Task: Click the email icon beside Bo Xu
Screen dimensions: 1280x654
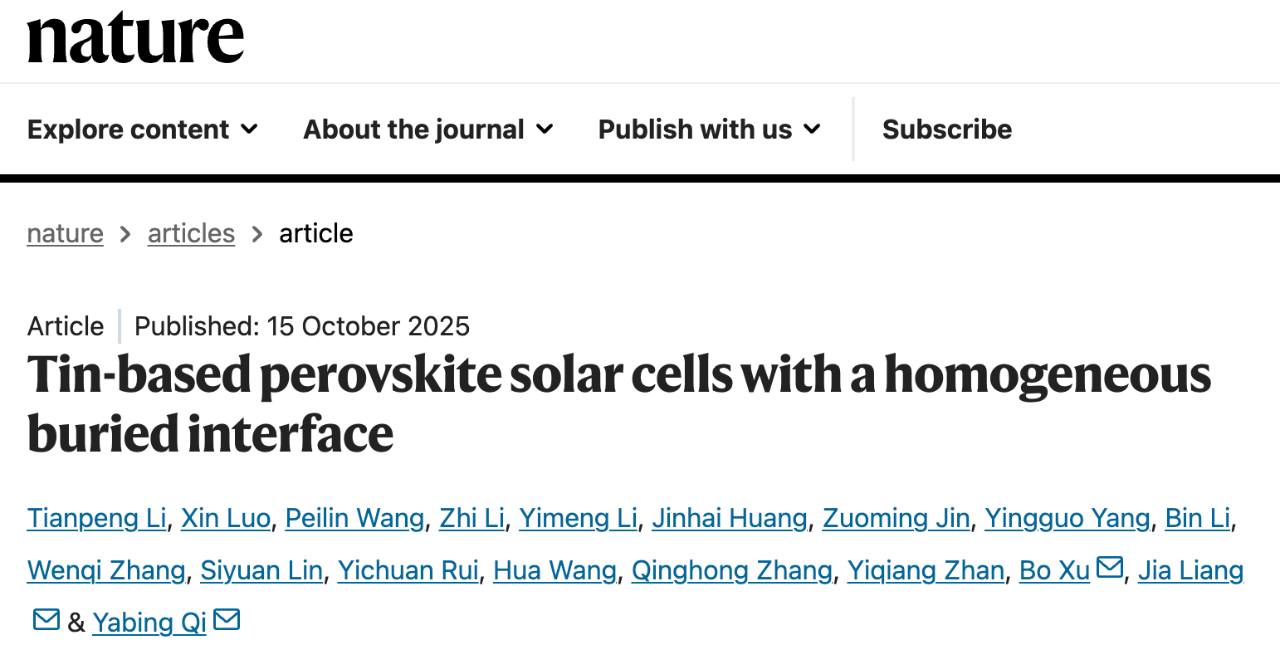Action: click(x=1110, y=568)
